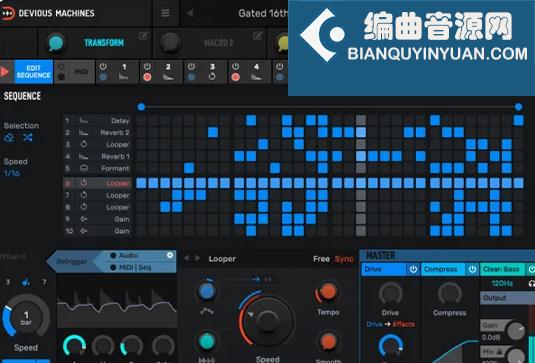Switch Looper to Sync mode
Screen dimensions: 535x363
click(x=344, y=259)
